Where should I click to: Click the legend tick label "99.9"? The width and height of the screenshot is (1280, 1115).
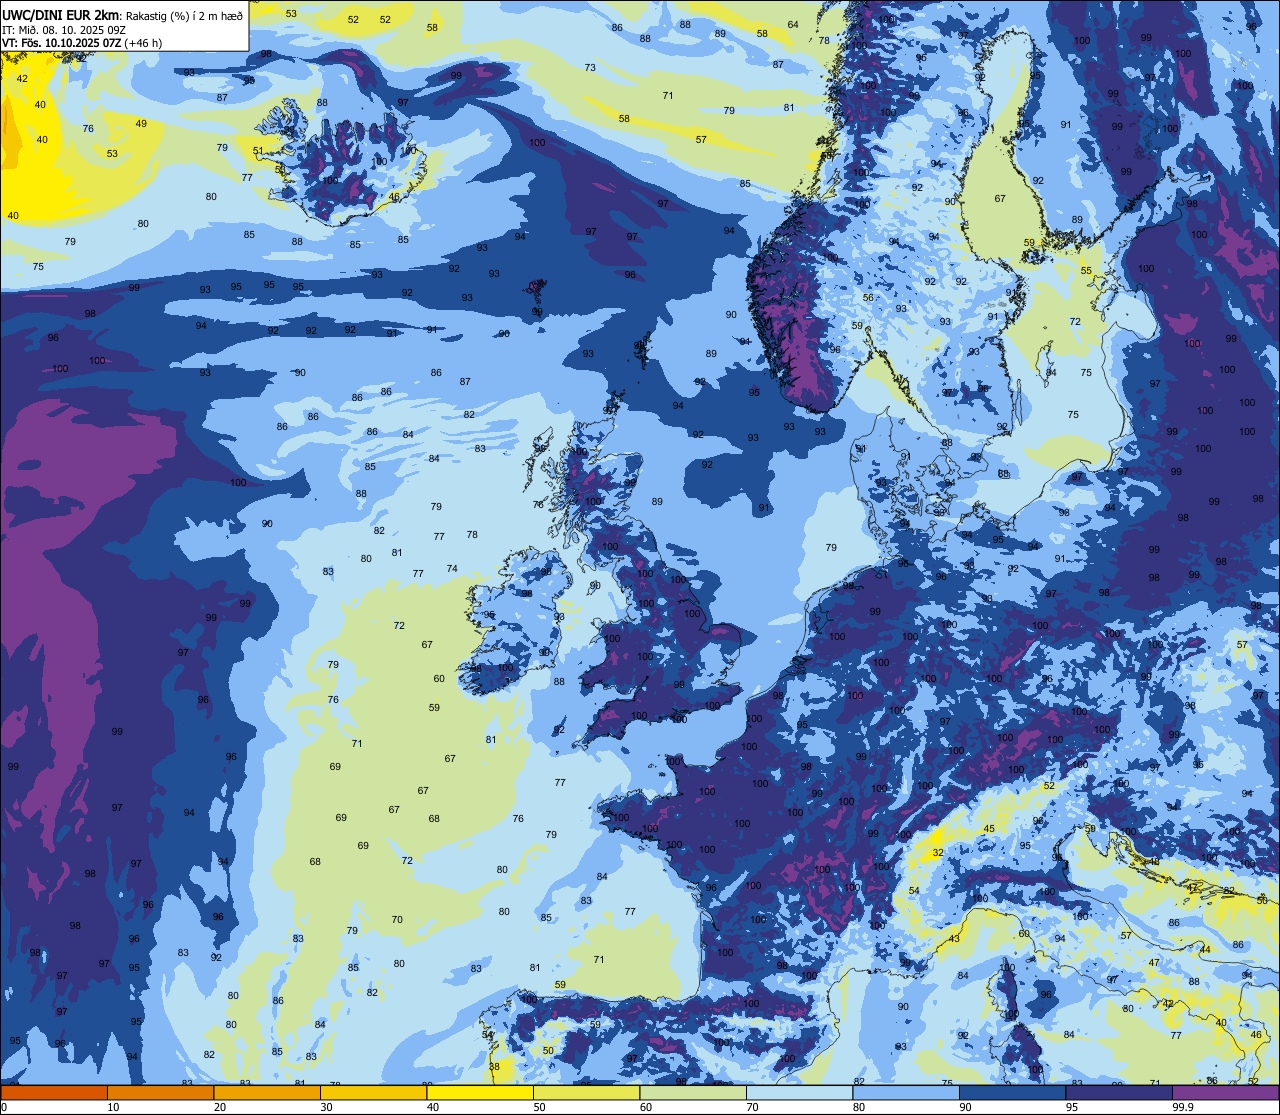click(1184, 1107)
